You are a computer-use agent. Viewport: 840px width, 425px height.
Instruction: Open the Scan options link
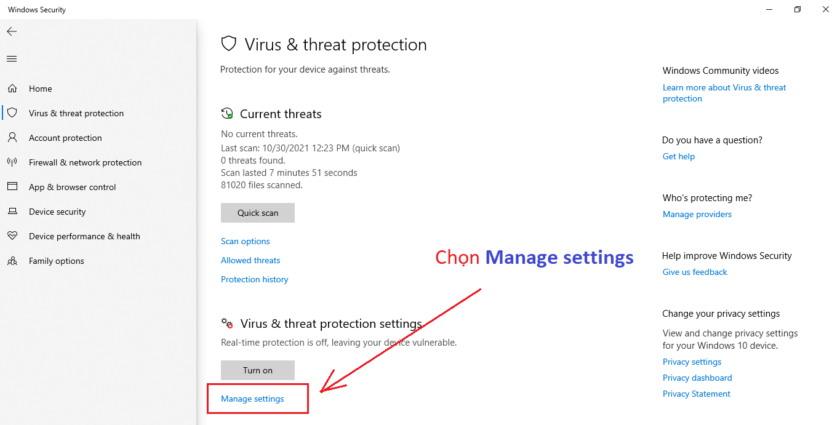[245, 241]
